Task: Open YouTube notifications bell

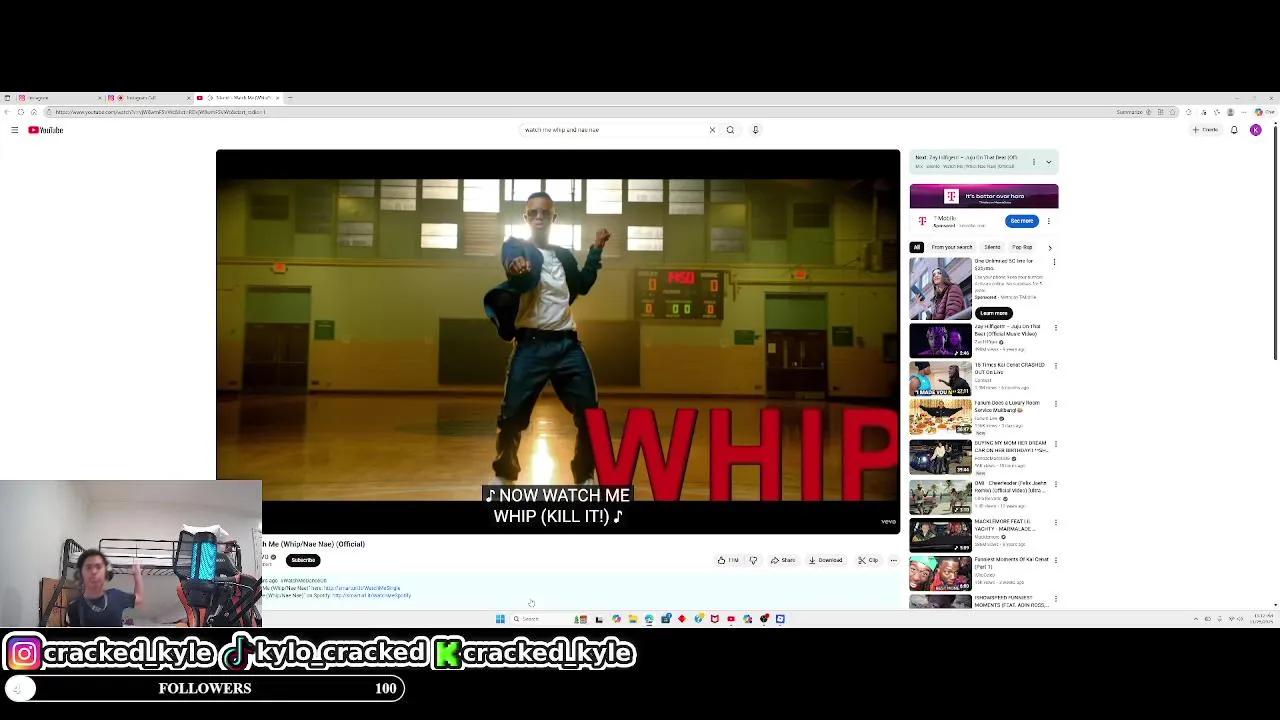Action: (x=1234, y=130)
